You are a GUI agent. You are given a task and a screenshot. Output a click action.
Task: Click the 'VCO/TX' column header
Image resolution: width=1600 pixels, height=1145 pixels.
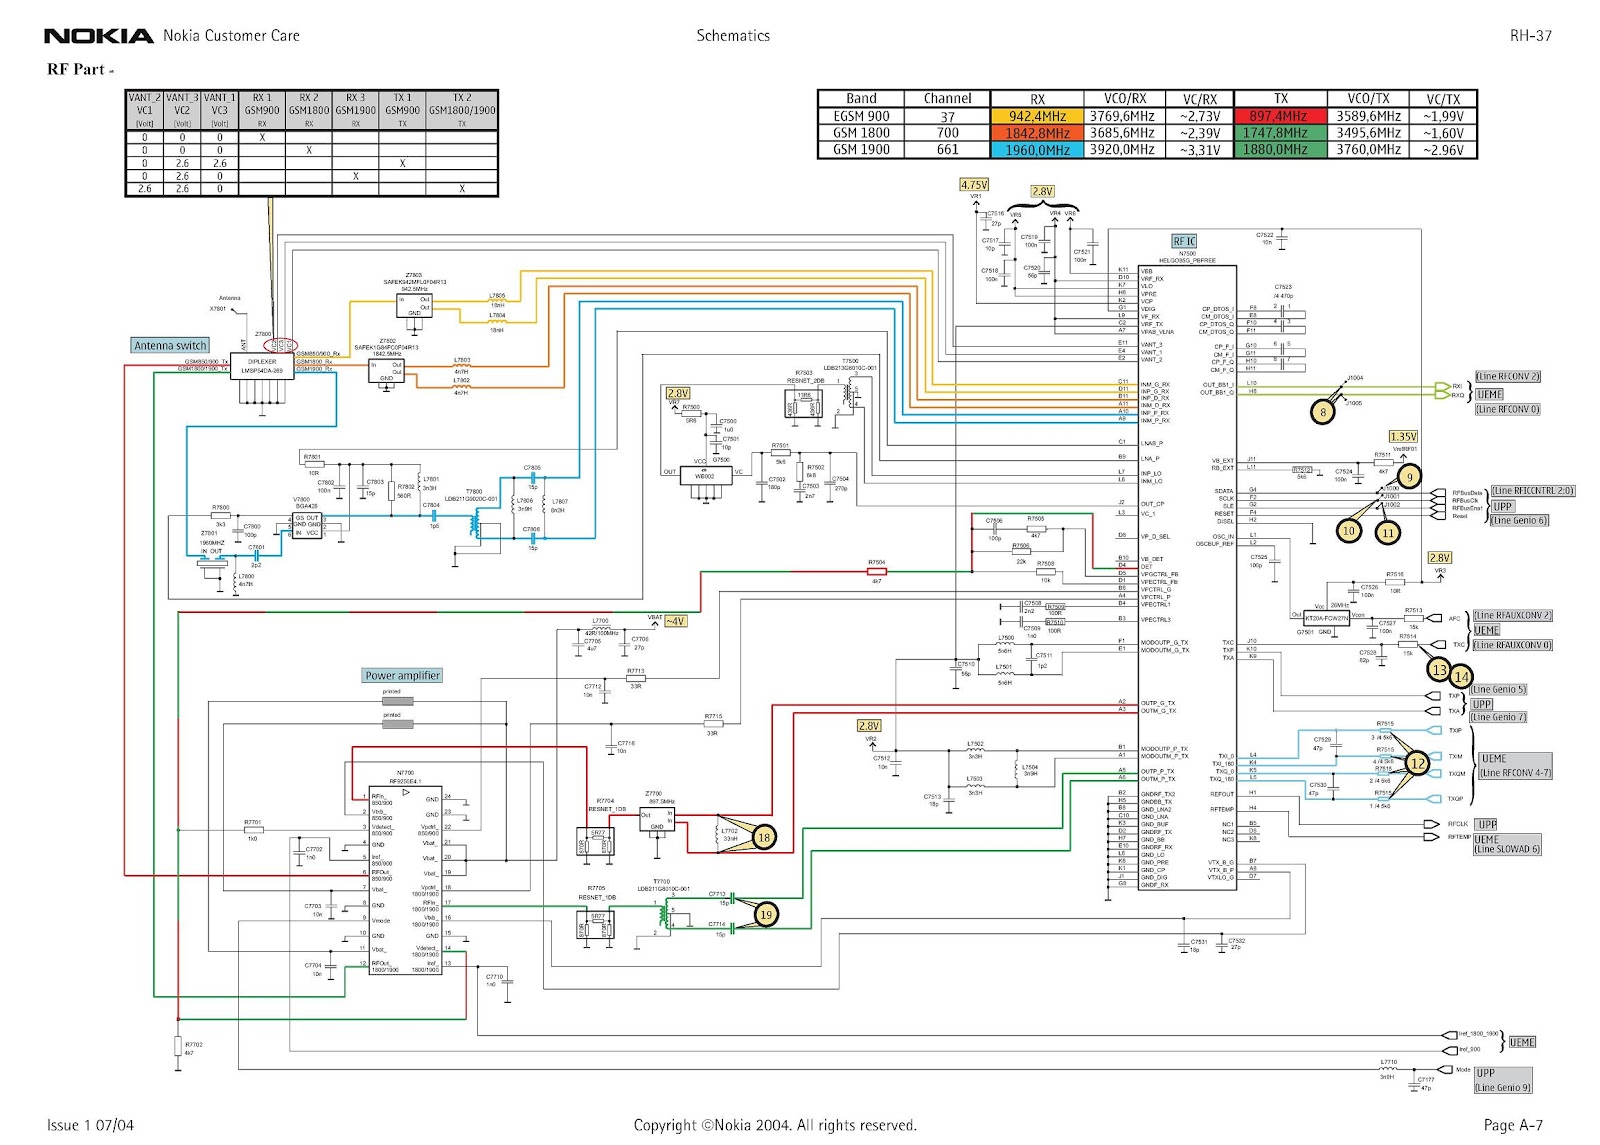[1368, 99]
